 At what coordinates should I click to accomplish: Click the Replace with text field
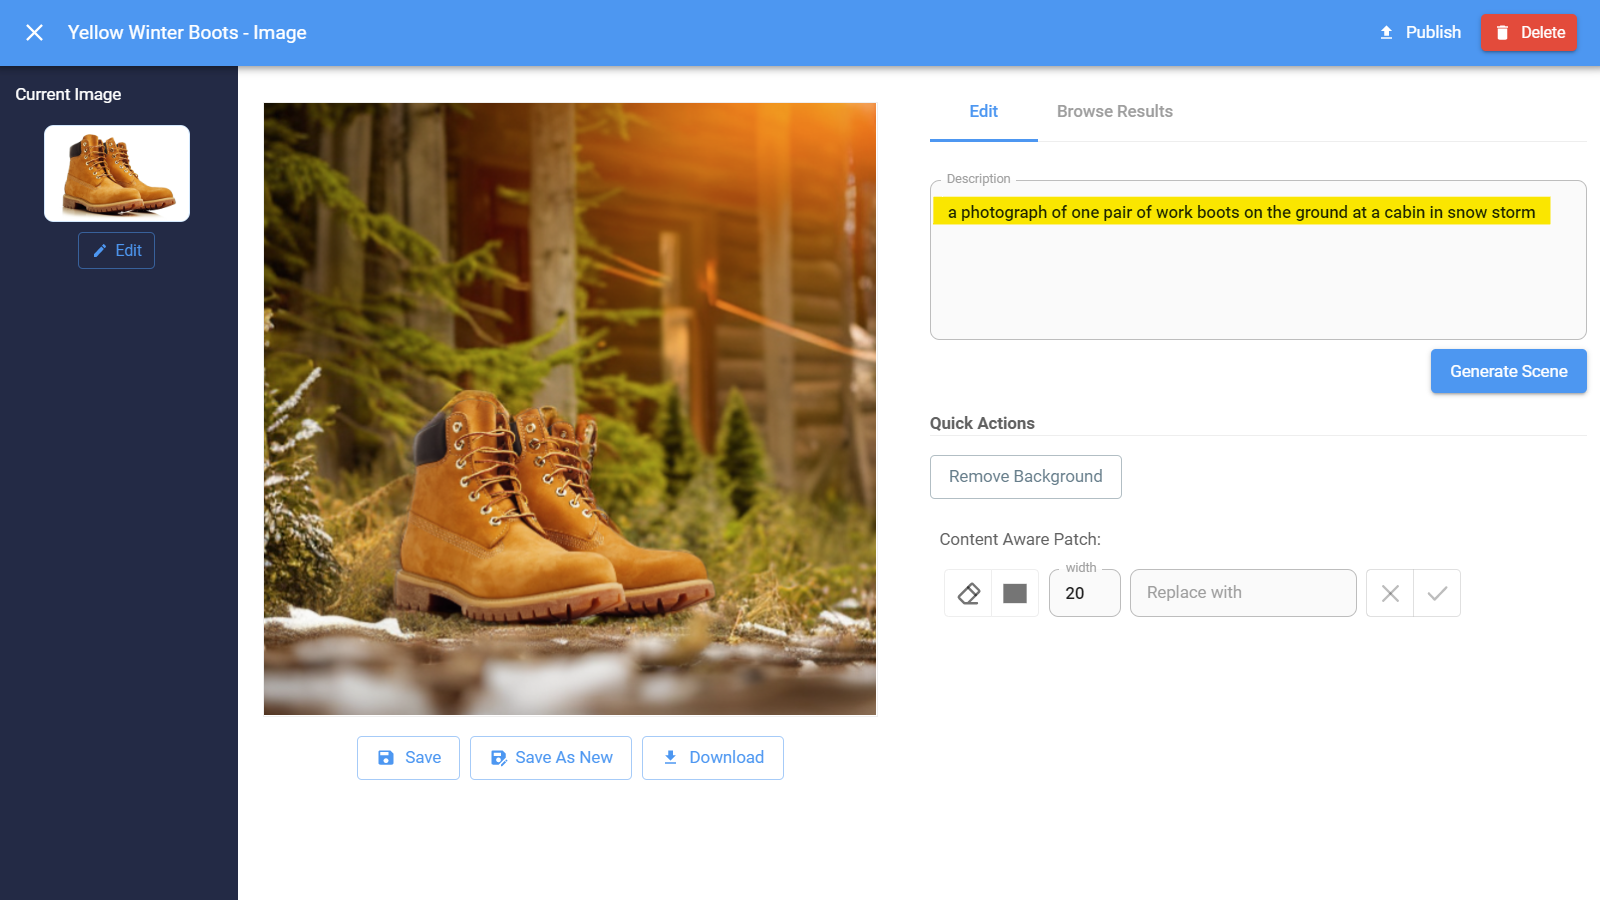click(x=1242, y=592)
